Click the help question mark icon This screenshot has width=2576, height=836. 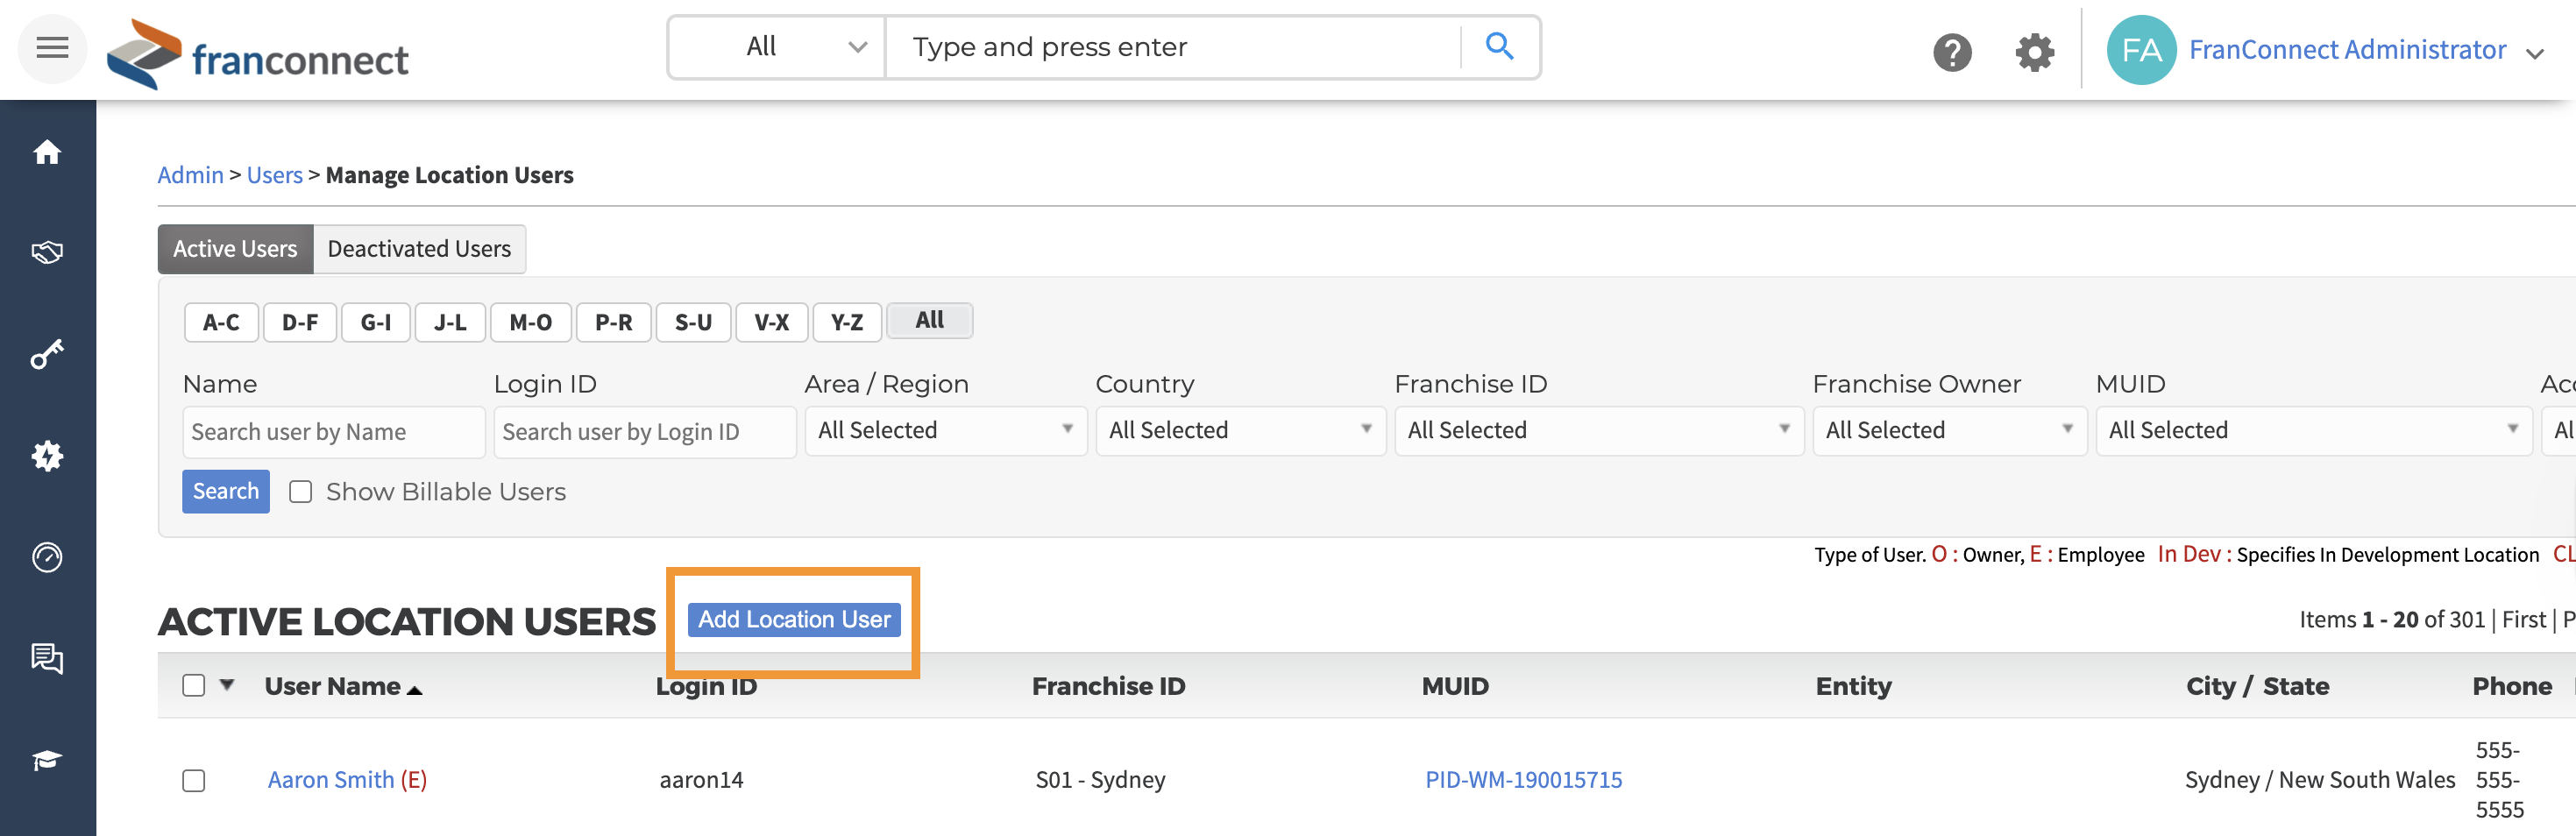tap(1951, 52)
